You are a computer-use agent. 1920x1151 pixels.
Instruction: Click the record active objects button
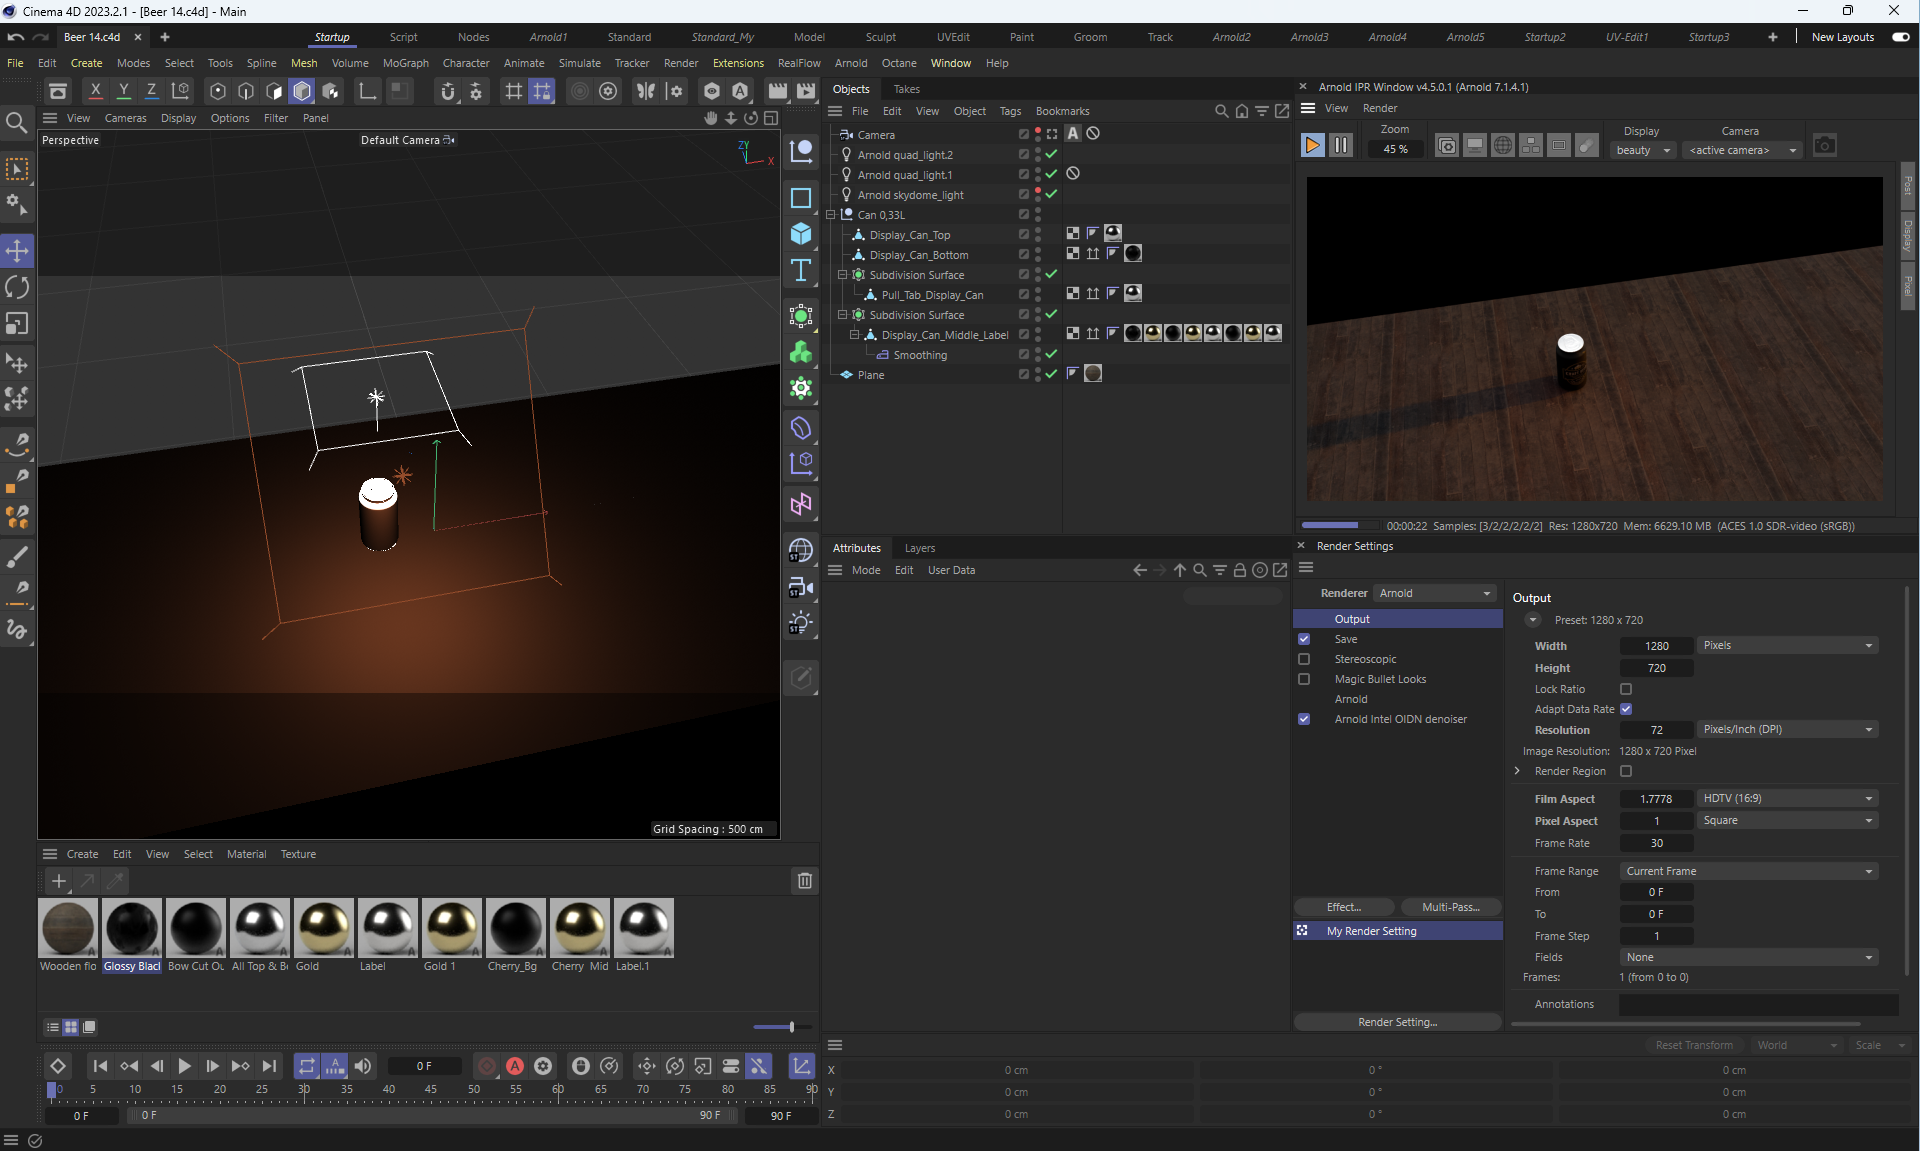(487, 1066)
